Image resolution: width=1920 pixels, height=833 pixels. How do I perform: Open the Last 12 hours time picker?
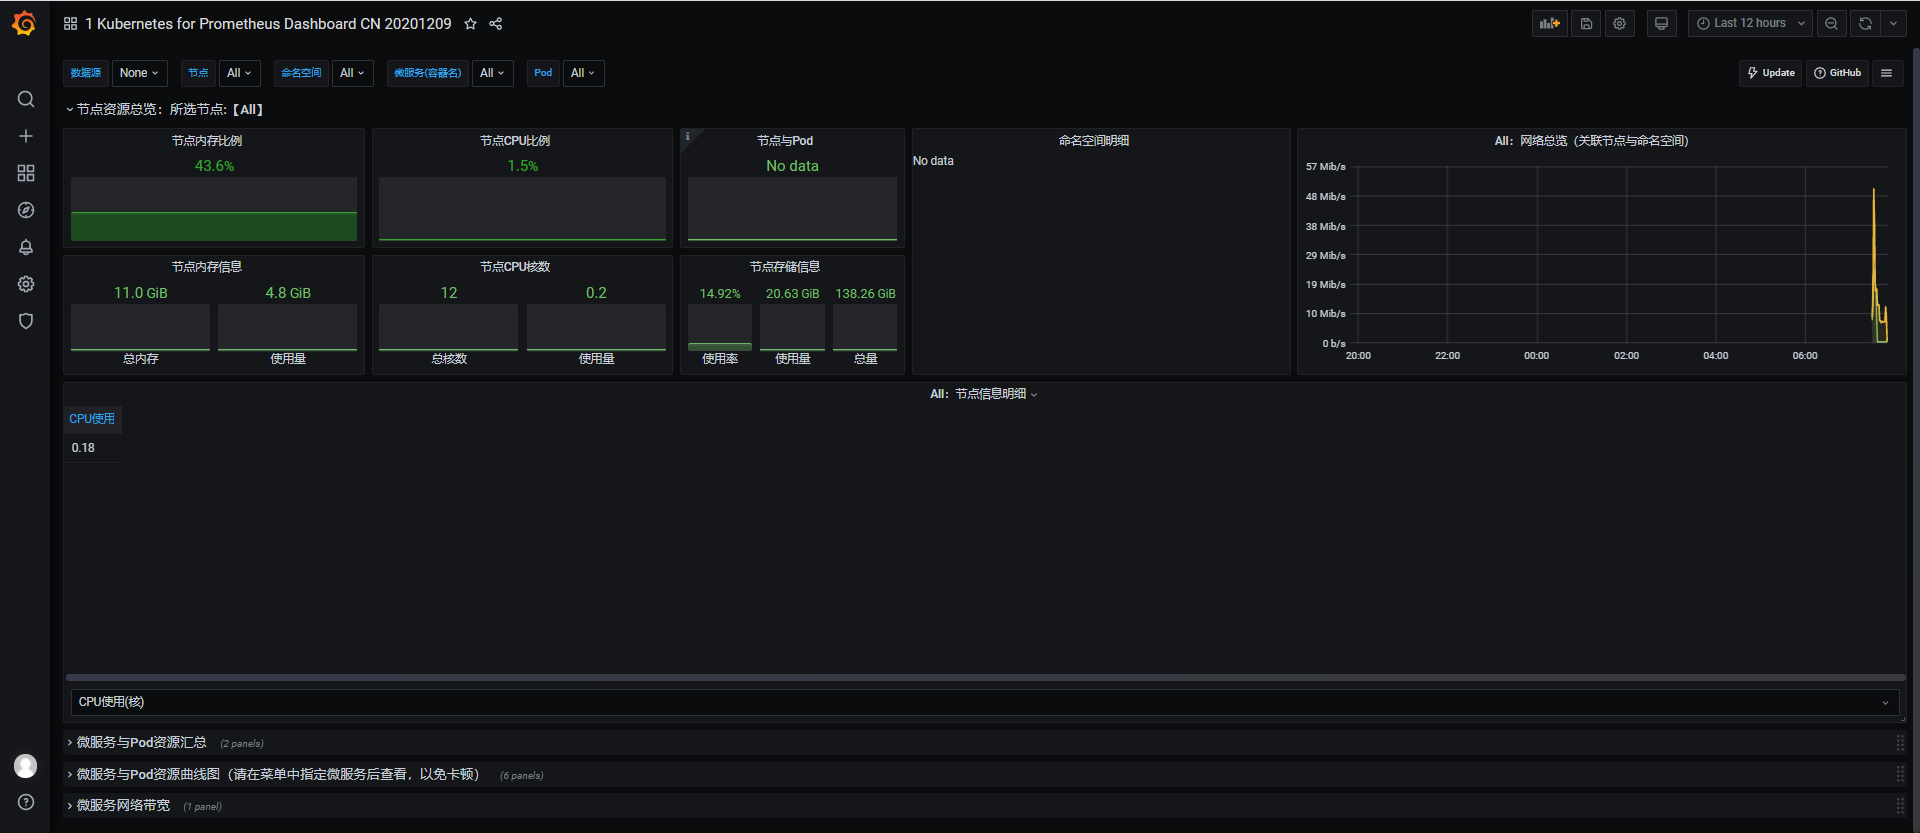(1750, 23)
